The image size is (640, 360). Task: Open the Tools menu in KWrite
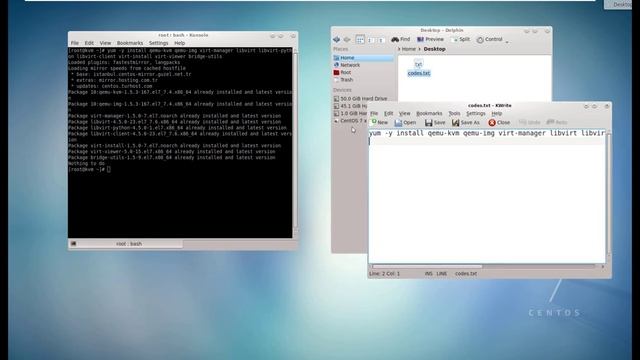(x=454, y=113)
